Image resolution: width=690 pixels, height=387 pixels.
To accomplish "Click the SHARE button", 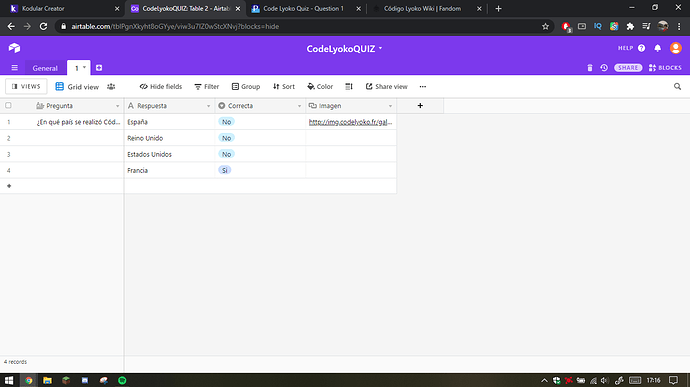I will (x=628, y=68).
